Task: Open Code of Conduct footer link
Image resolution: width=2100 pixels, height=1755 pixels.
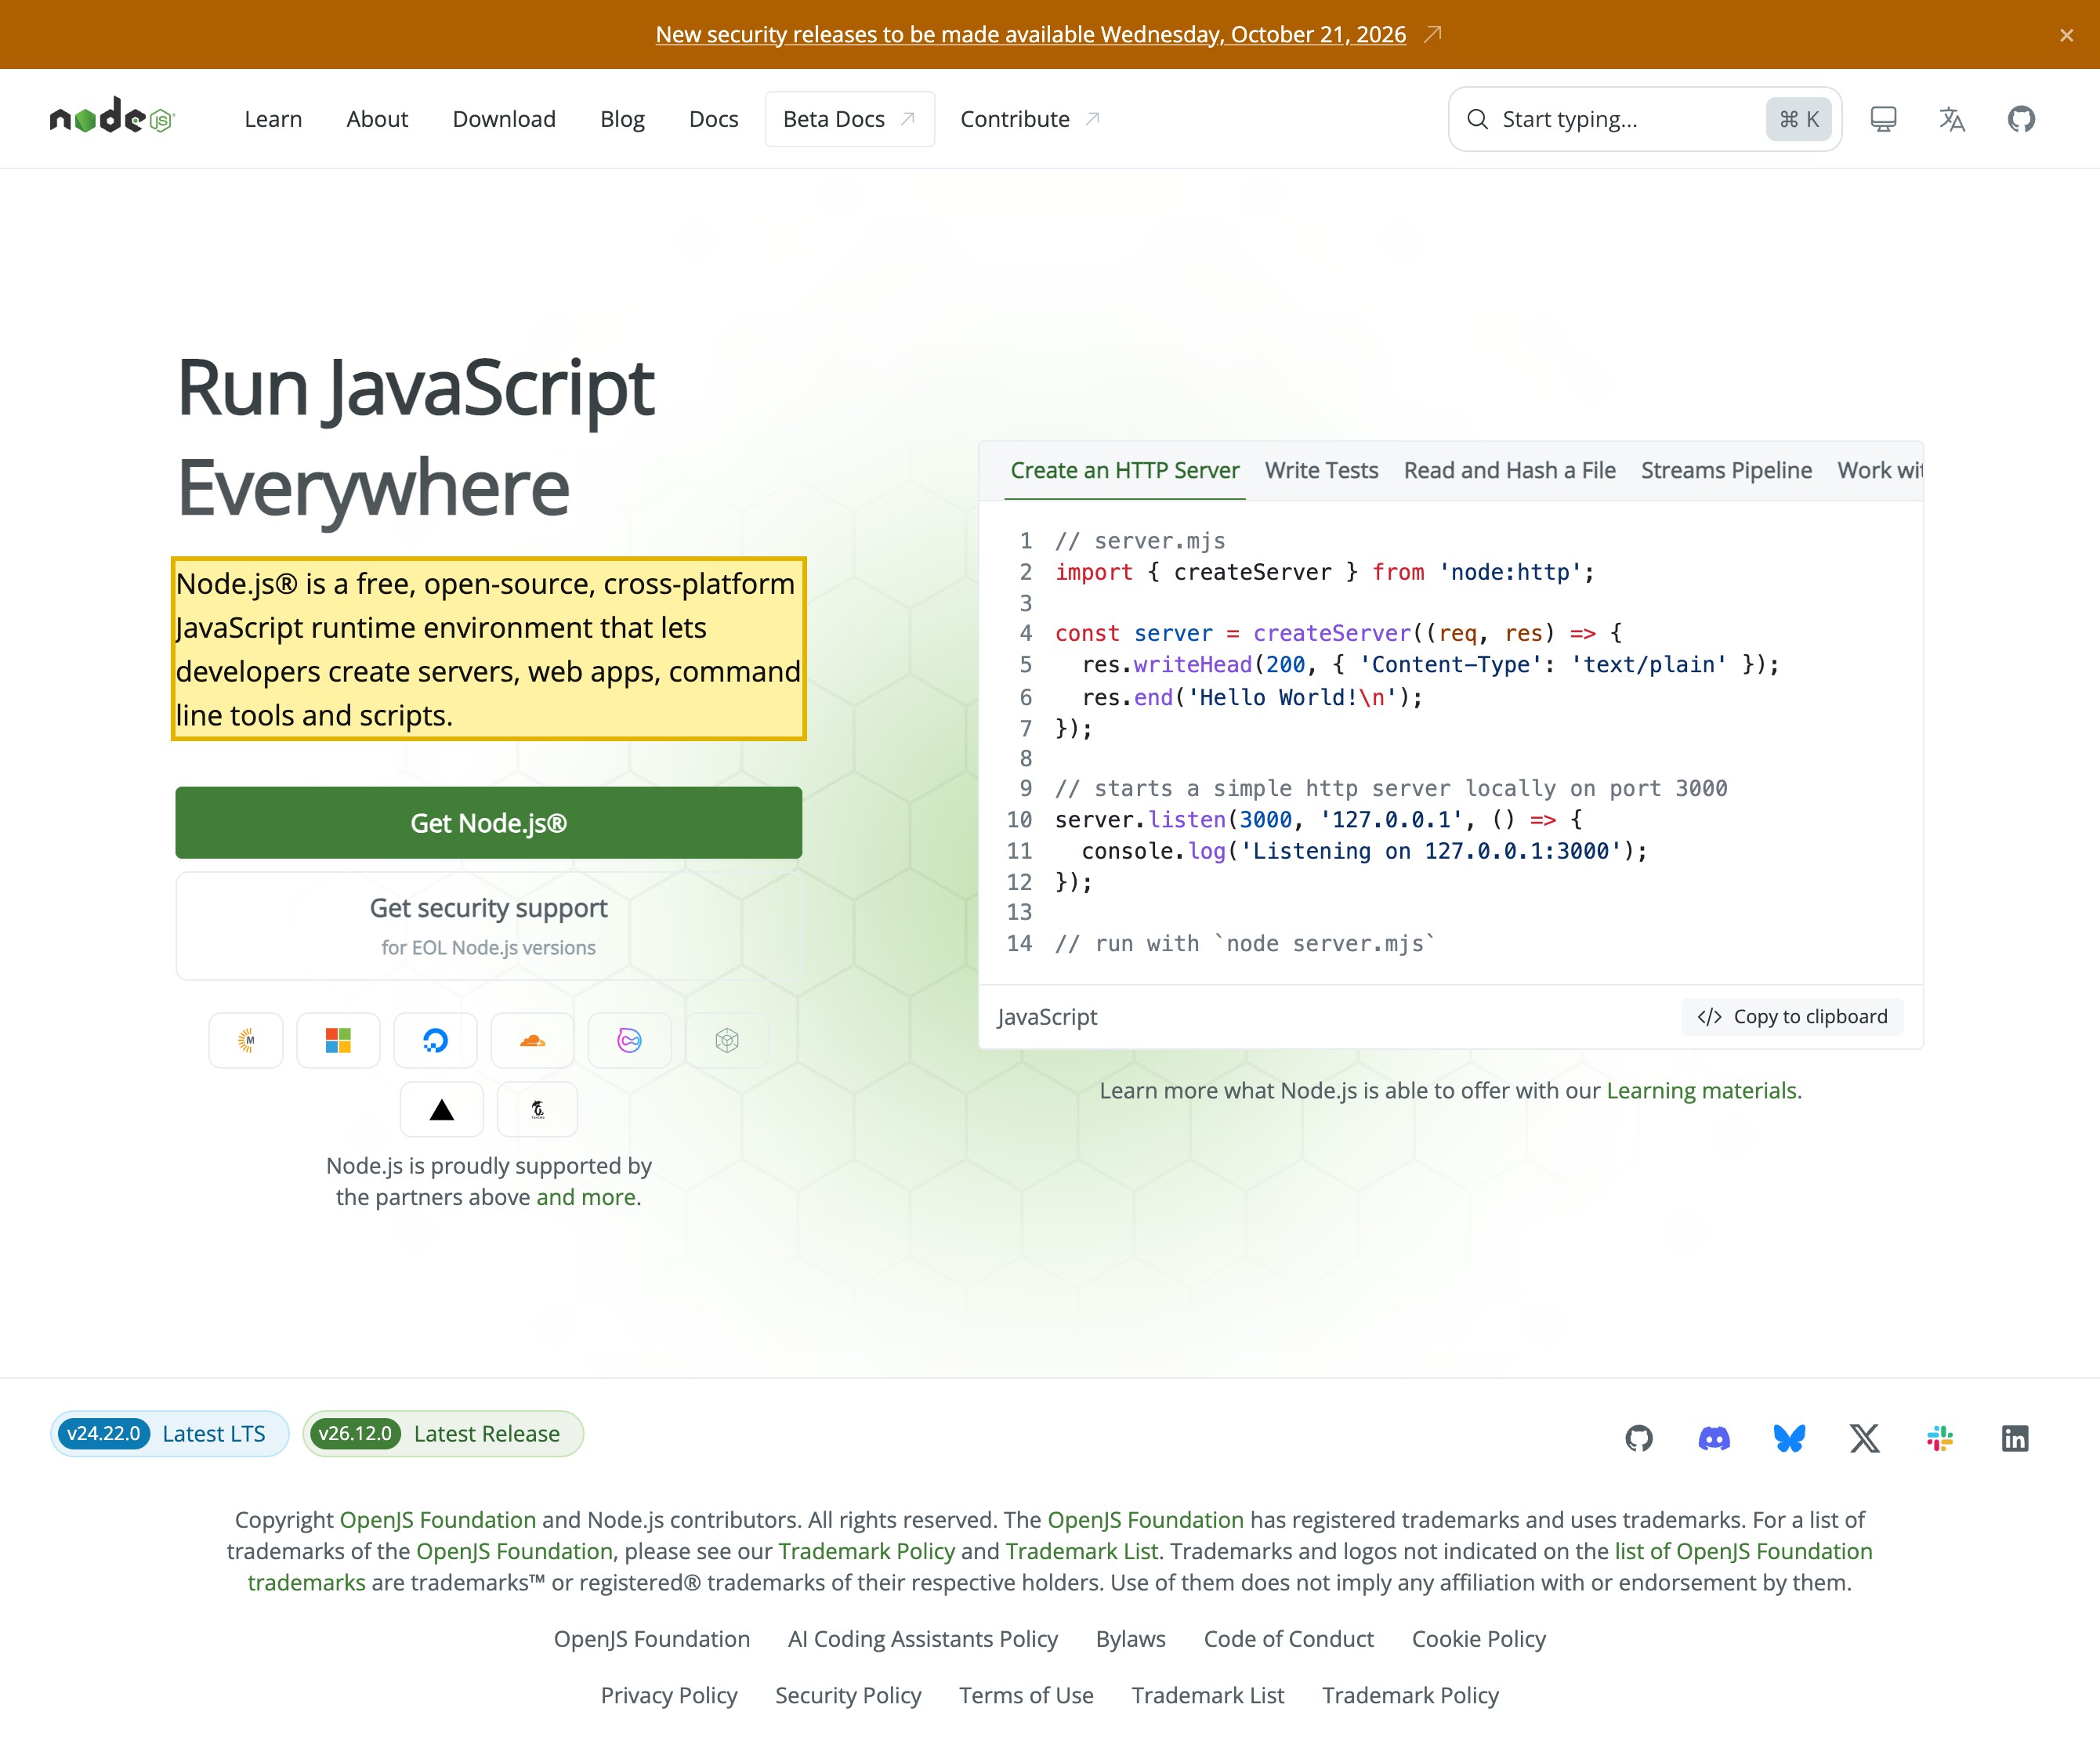Action: [1288, 1639]
